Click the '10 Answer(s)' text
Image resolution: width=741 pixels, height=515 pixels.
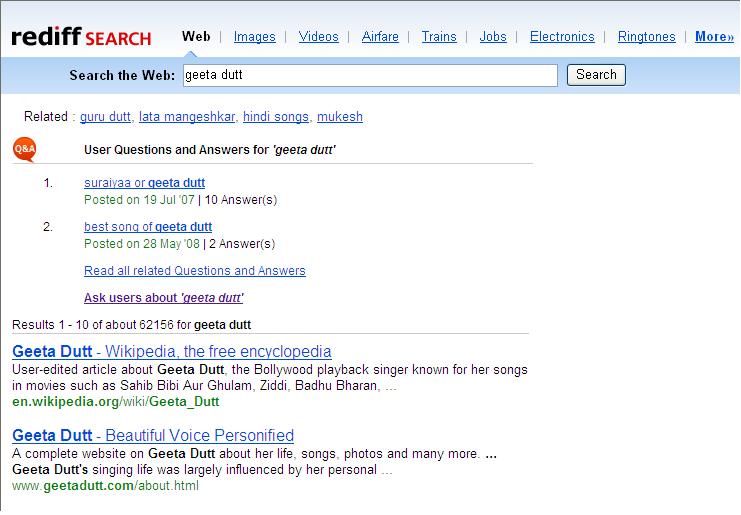[241, 200]
